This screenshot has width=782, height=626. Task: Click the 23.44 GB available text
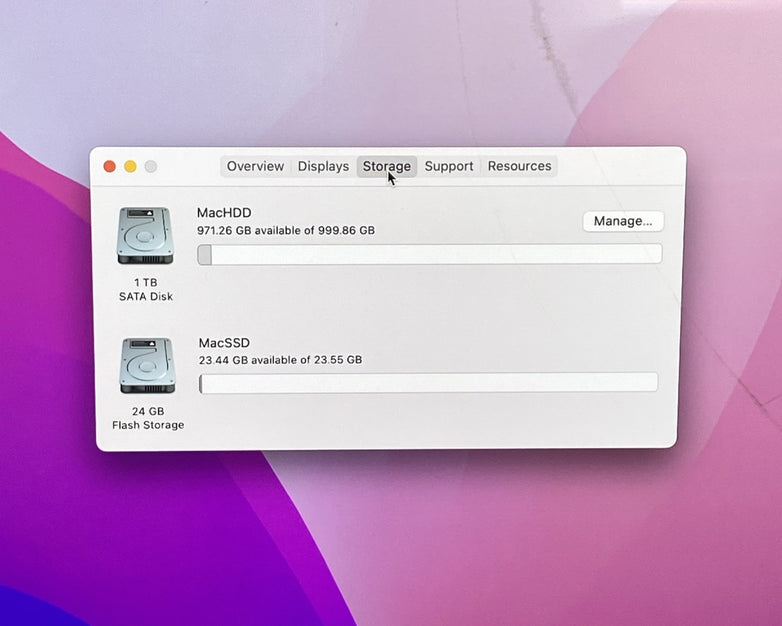pyautogui.click(x=280, y=360)
